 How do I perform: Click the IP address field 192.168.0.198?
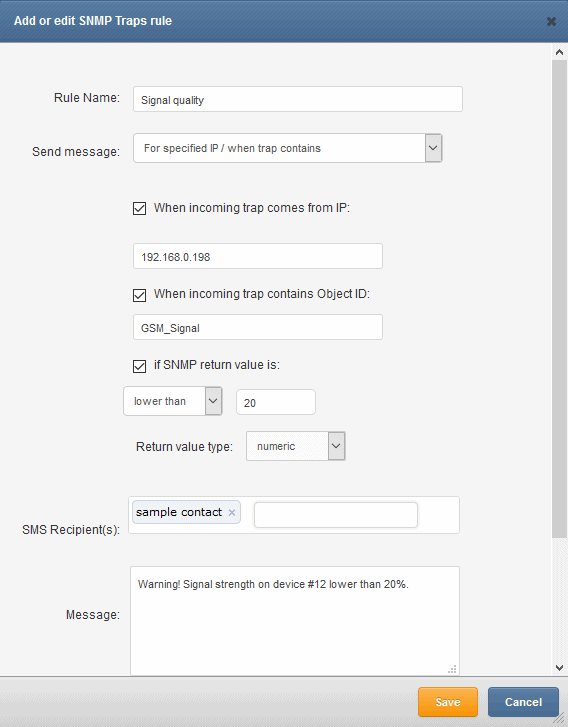[x=258, y=256]
